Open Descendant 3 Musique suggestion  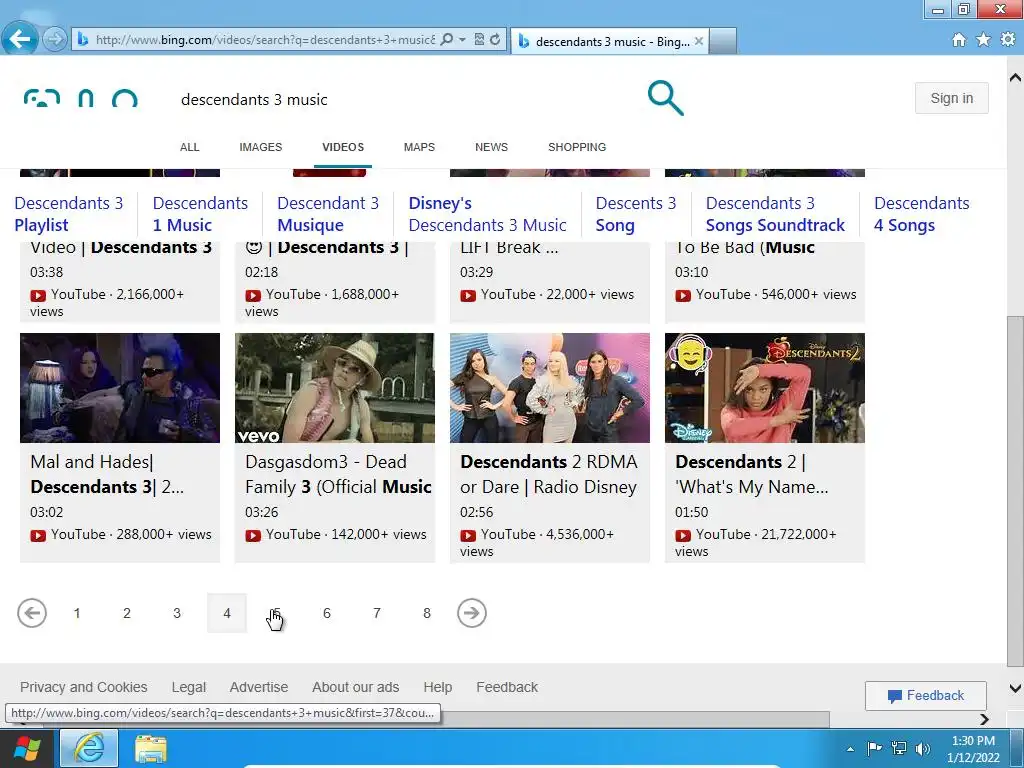point(328,214)
